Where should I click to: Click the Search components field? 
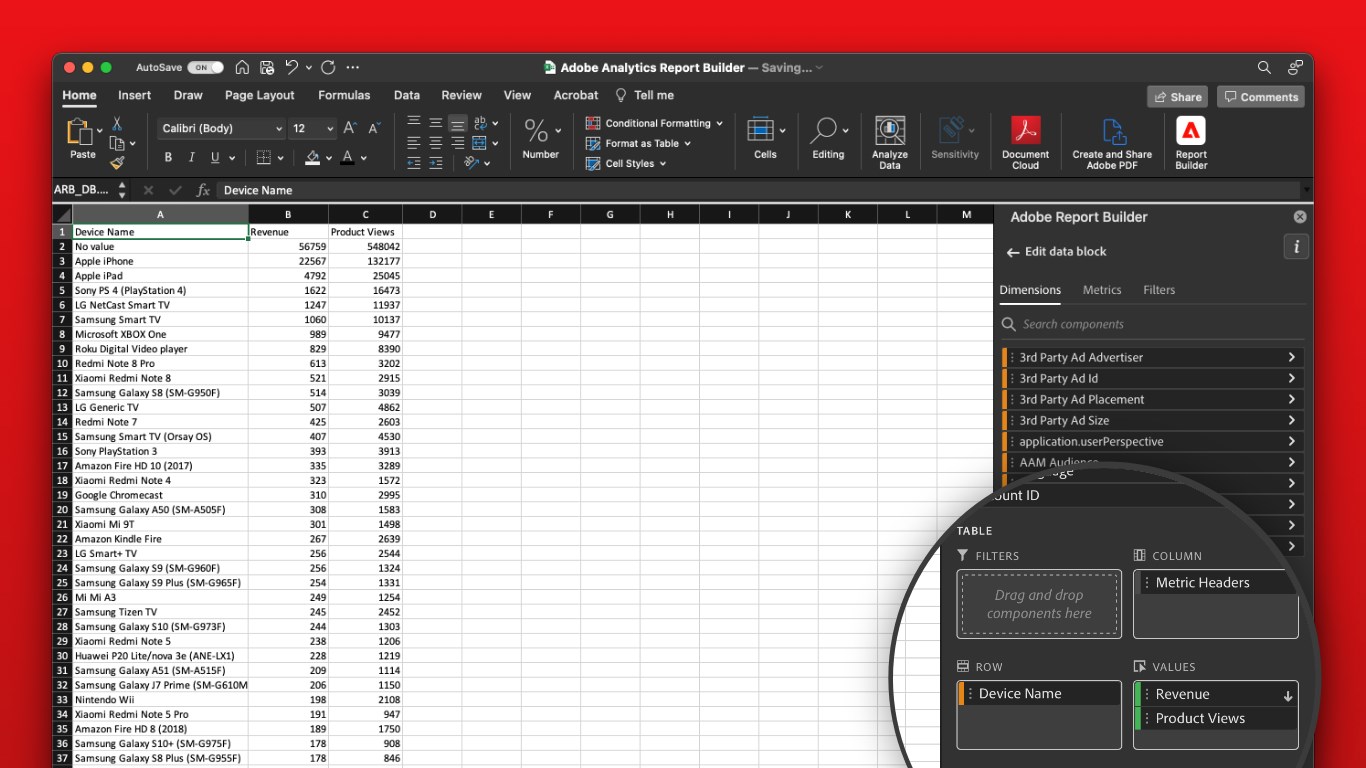point(1150,324)
